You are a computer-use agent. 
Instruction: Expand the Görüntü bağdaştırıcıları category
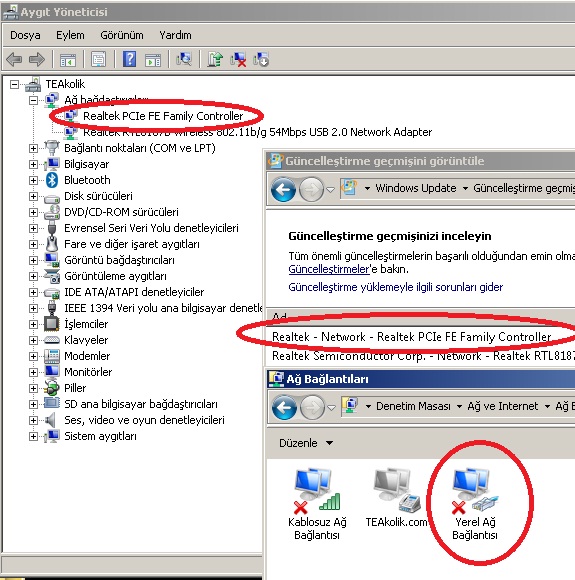point(33,260)
